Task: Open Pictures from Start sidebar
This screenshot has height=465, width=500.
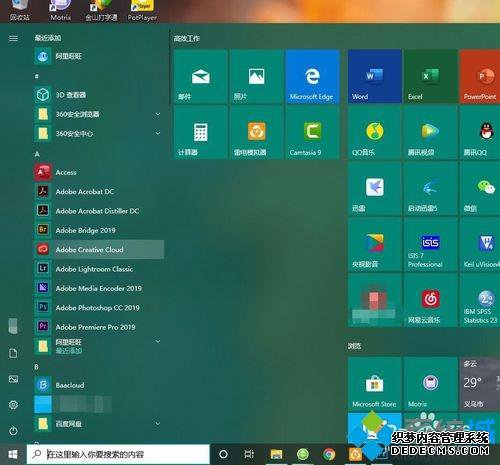Action: pos(13,379)
